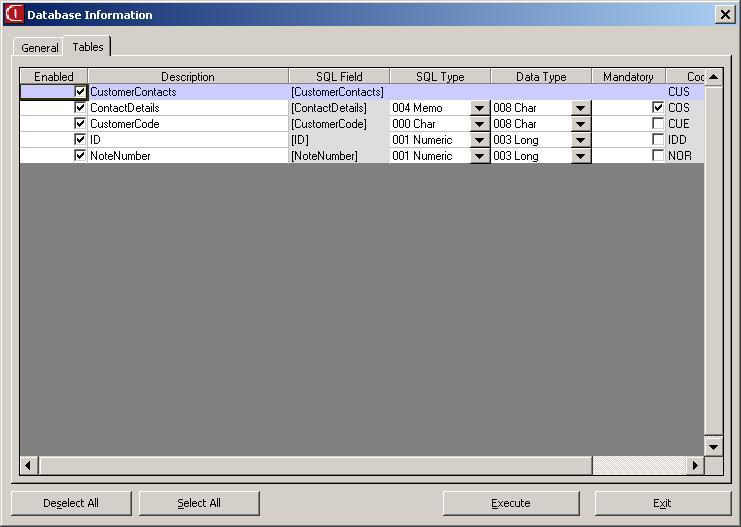The width and height of the screenshot is (741, 527).
Task: Select the NoteNumber description cell
Action: click(188, 156)
